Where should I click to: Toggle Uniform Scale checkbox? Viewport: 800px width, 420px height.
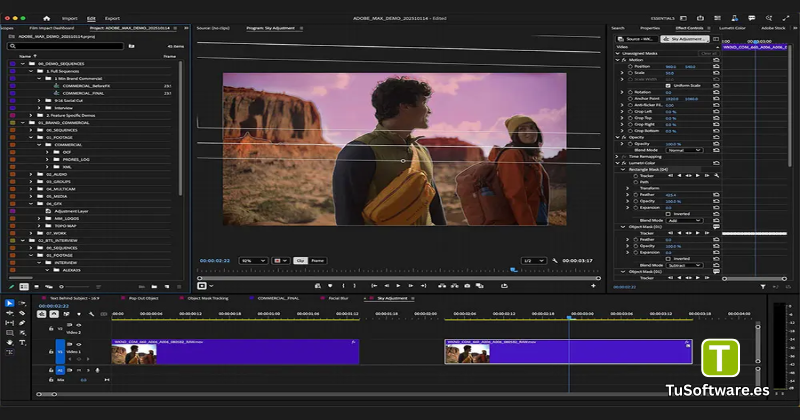(x=668, y=86)
